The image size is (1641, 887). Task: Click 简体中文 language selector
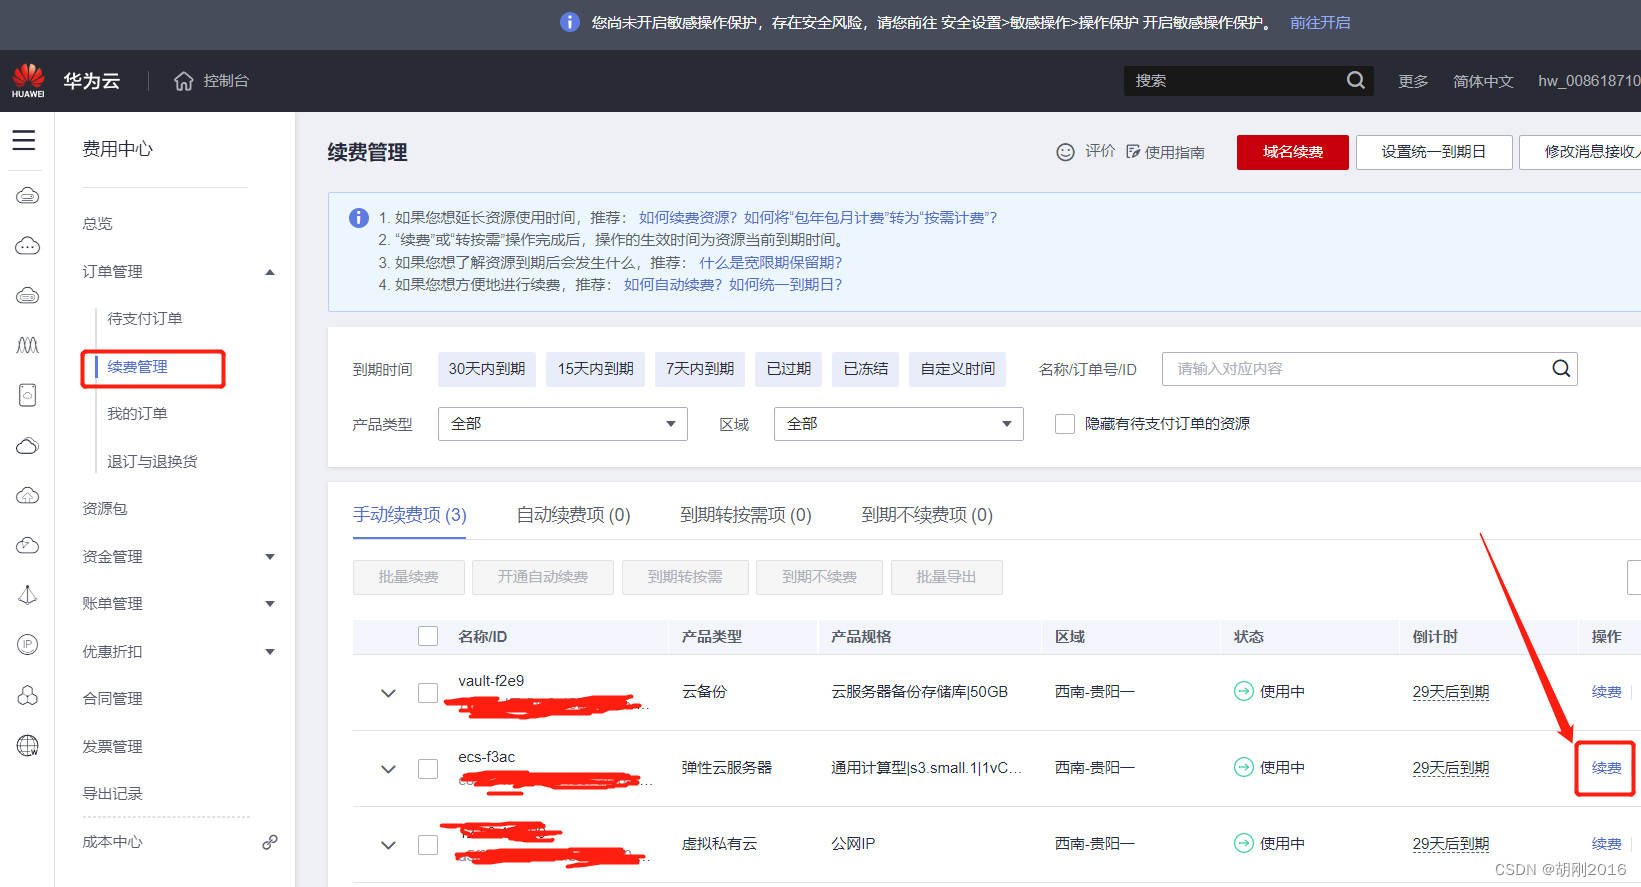tap(1483, 81)
